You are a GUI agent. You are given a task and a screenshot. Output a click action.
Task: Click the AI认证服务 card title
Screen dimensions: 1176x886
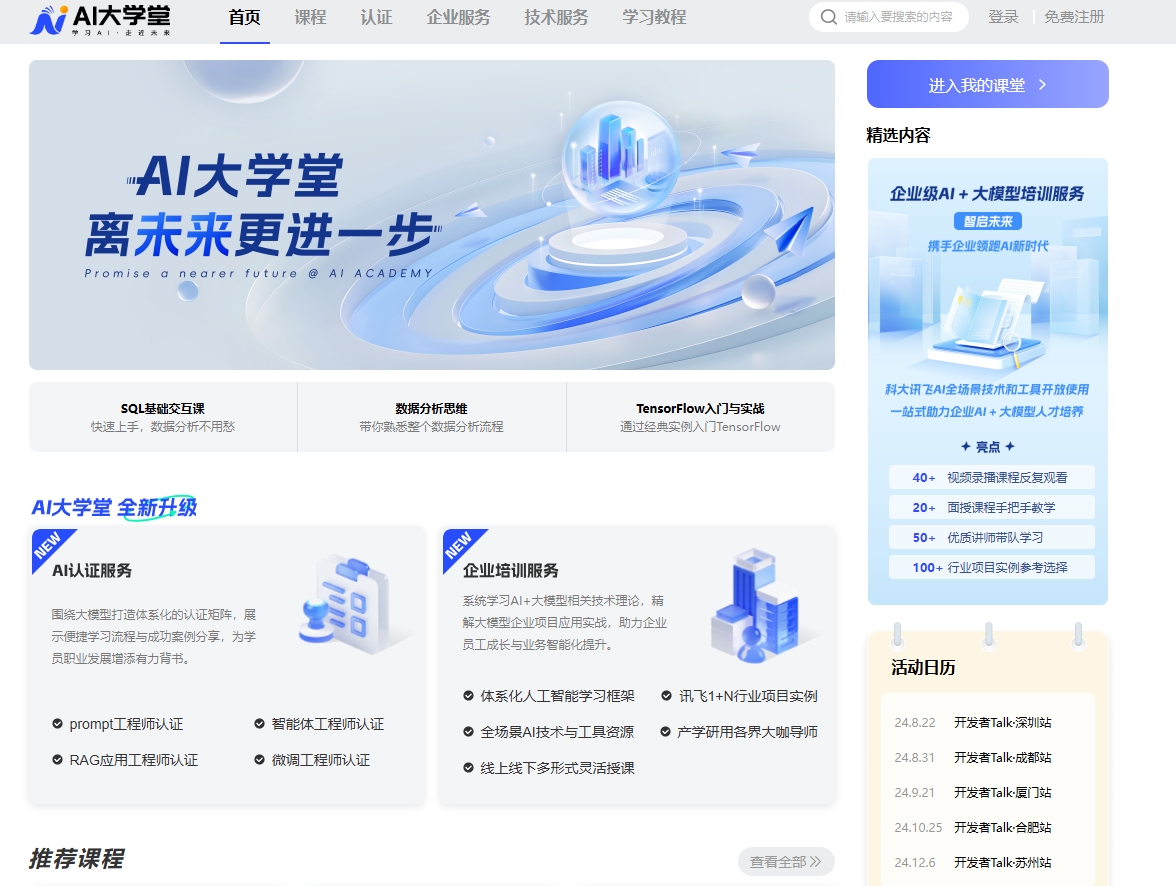click(x=92, y=571)
